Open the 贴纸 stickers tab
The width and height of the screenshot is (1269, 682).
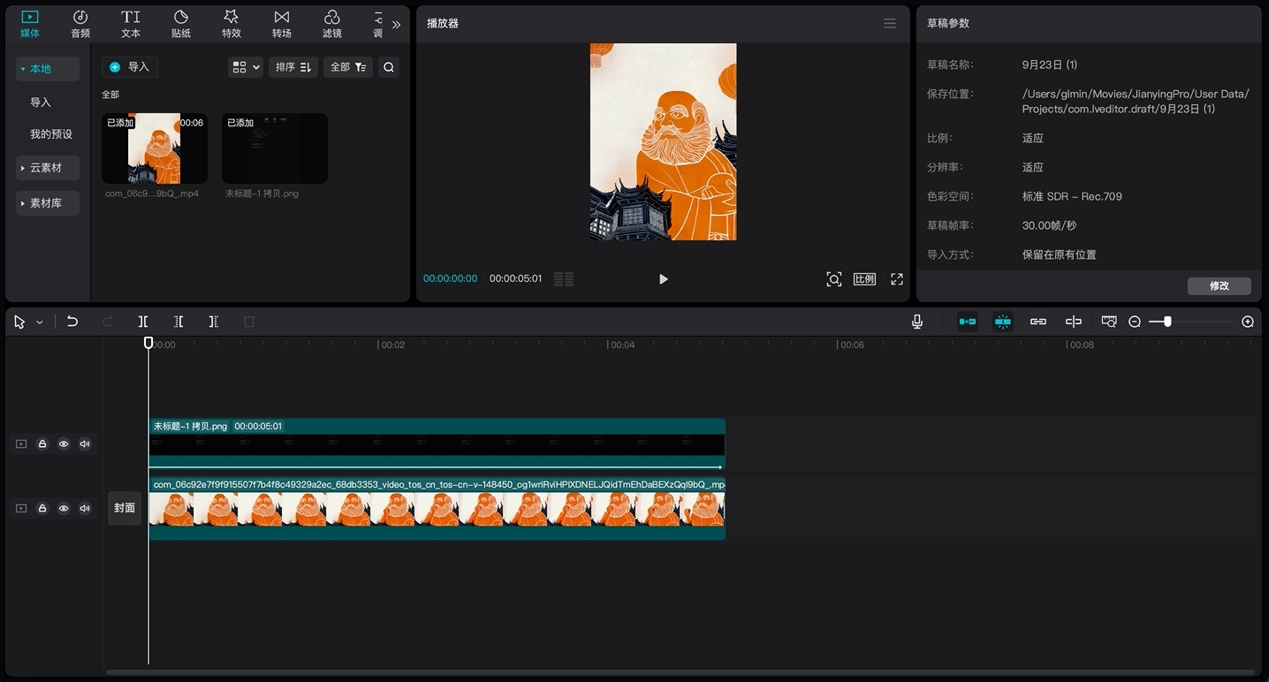[x=181, y=24]
